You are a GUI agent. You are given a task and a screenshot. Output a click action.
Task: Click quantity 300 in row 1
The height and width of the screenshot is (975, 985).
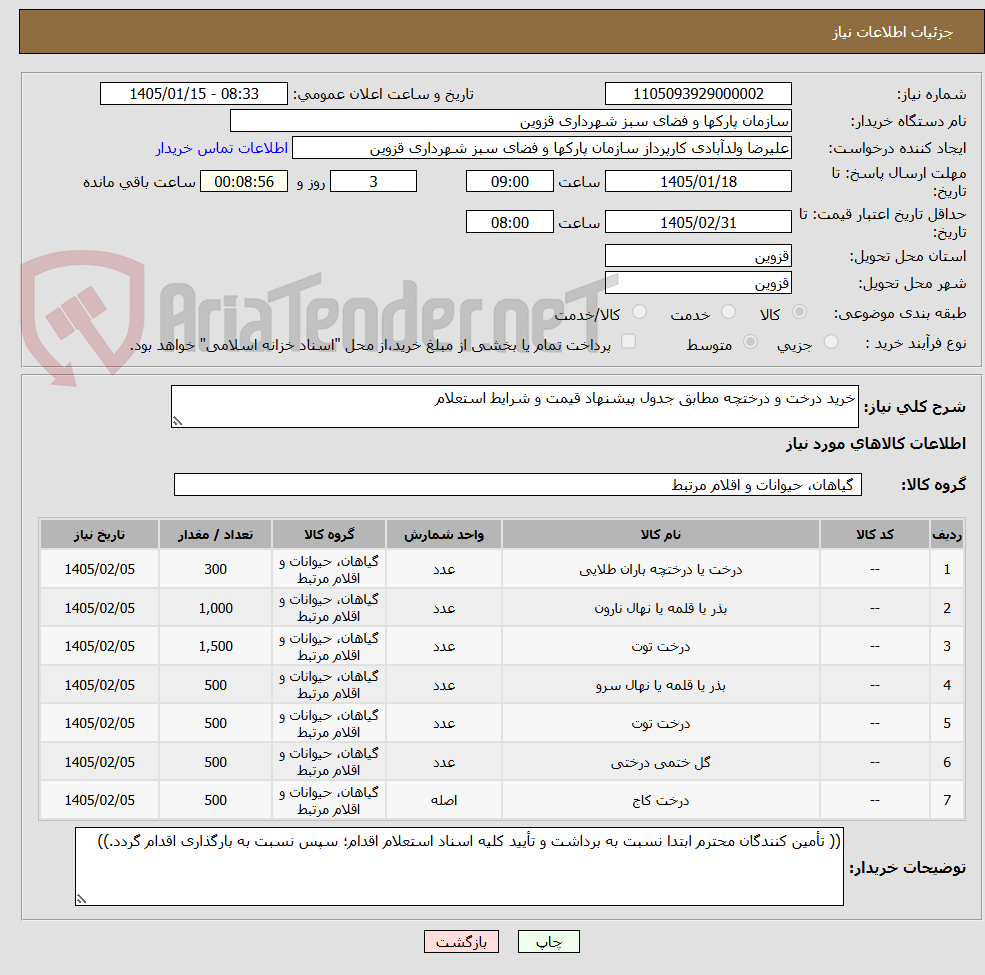pyautogui.click(x=215, y=569)
